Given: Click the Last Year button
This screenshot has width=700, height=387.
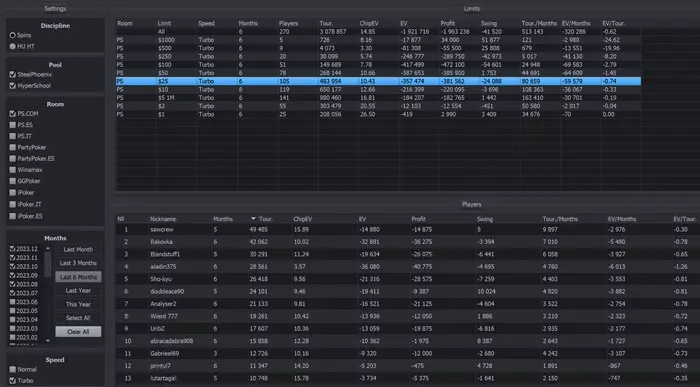Looking at the screenshot, I should [x=78, y=291].
